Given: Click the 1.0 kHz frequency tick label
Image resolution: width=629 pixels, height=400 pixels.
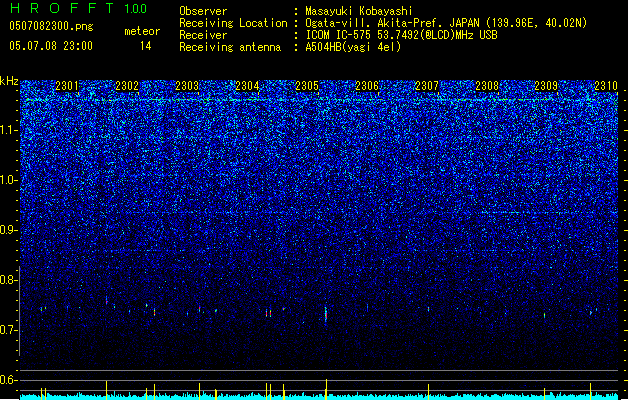Looking at the screenshot, I should (9, 180).
